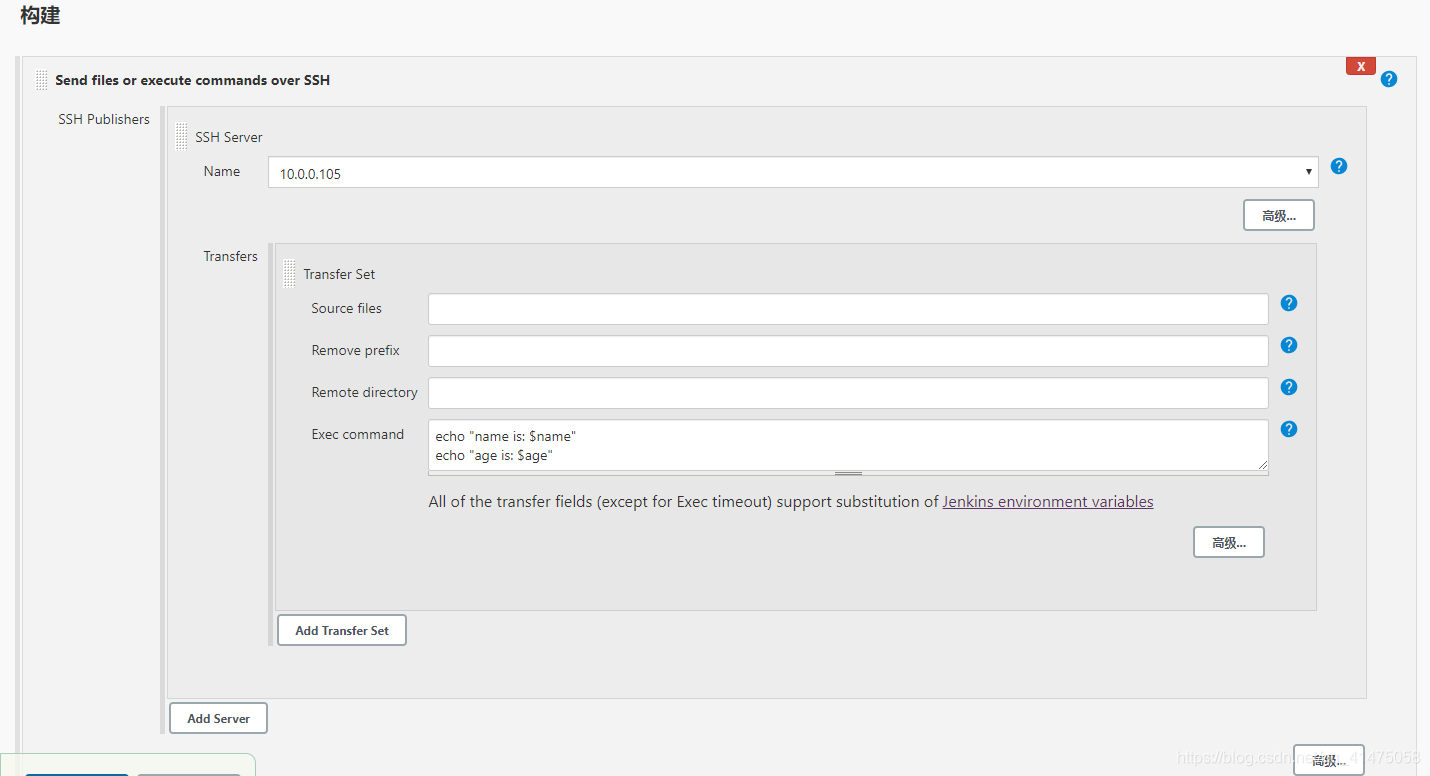Click the Exec command label
The image size is (1430, 776).
[357, 434]
